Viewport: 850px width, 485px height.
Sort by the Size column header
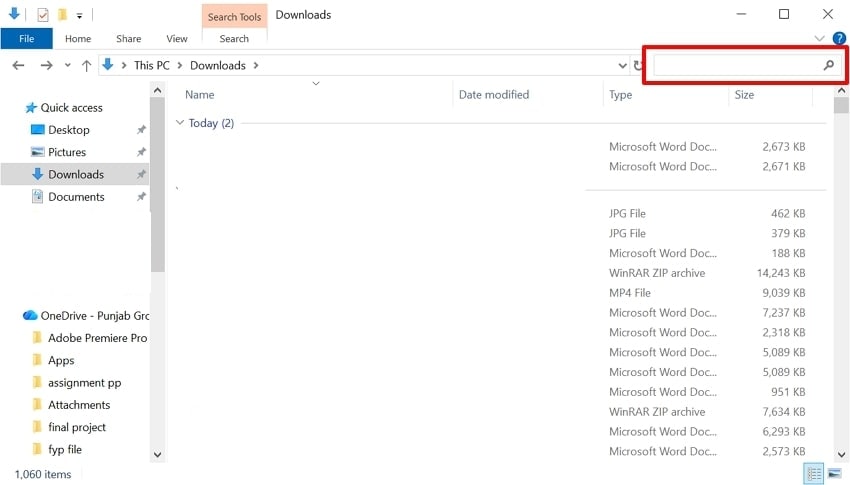(x=744, y=95)
